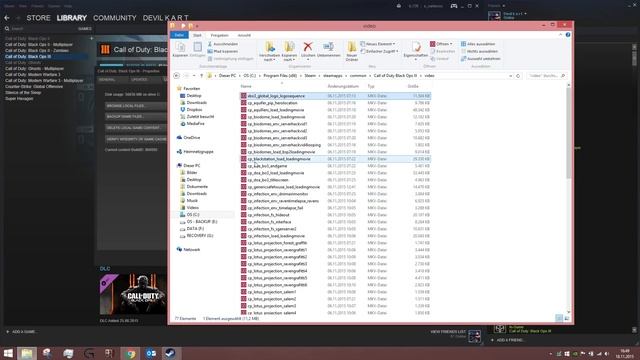640x360 pixels.
Task: Open the Steam LIBRARY section
Action: tap(72, 18)
